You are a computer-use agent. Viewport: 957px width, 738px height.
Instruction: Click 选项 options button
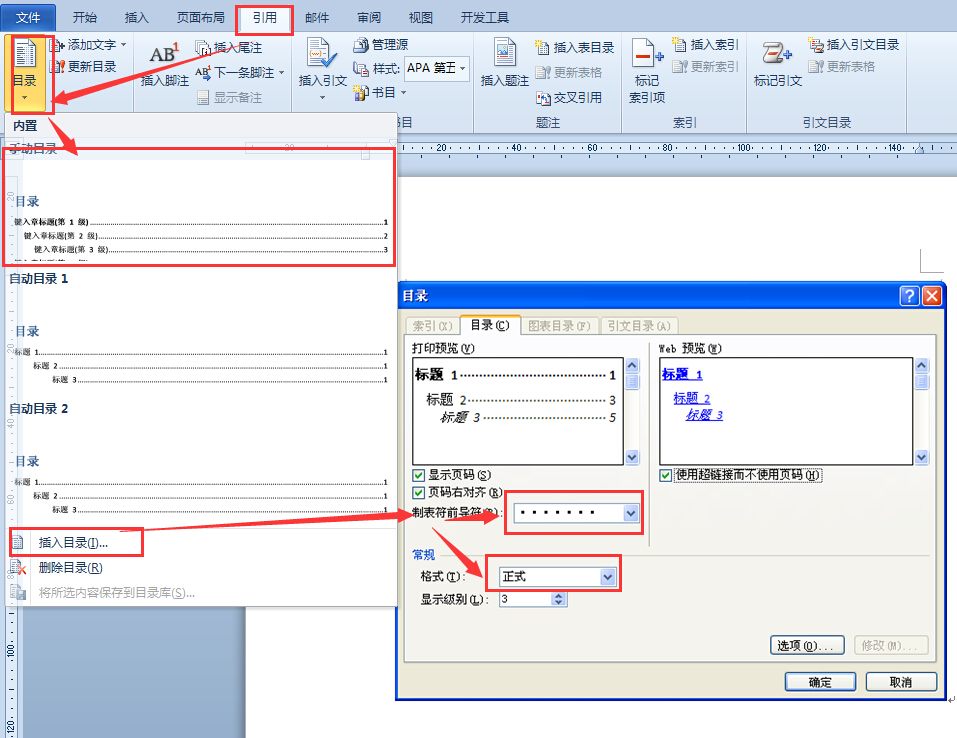(x=807, y=645)
